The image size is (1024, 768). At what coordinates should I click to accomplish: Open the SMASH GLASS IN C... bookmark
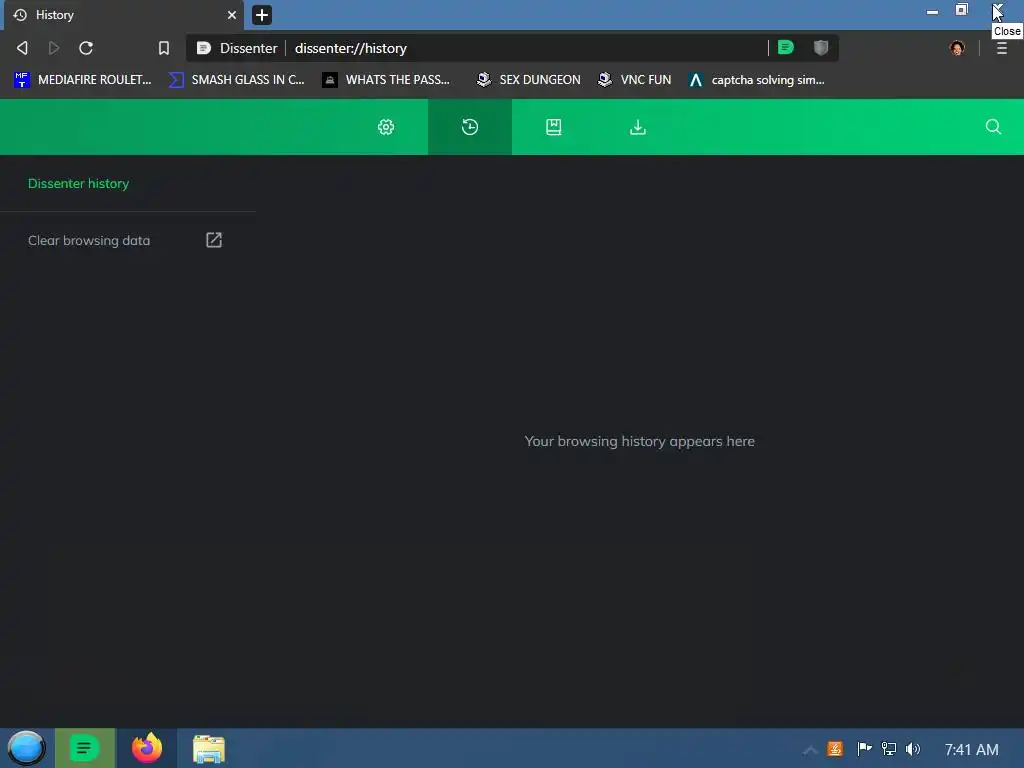pos(238,80)
